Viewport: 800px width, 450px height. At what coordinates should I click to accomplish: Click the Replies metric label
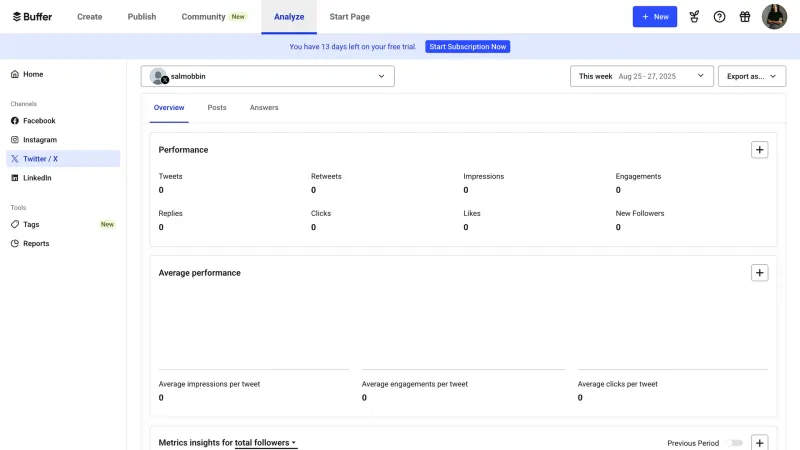pos(170,213)
